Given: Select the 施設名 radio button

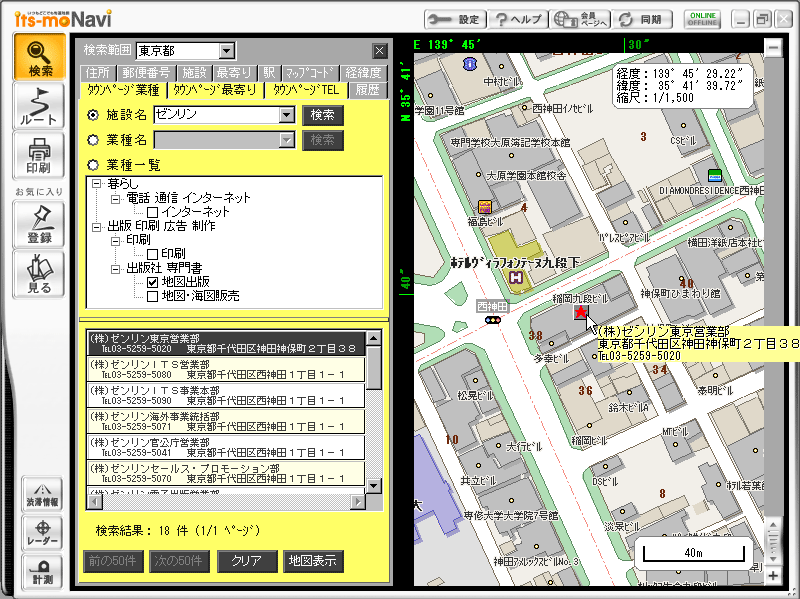Looking at the screenshot, I should tap(93, 115).
